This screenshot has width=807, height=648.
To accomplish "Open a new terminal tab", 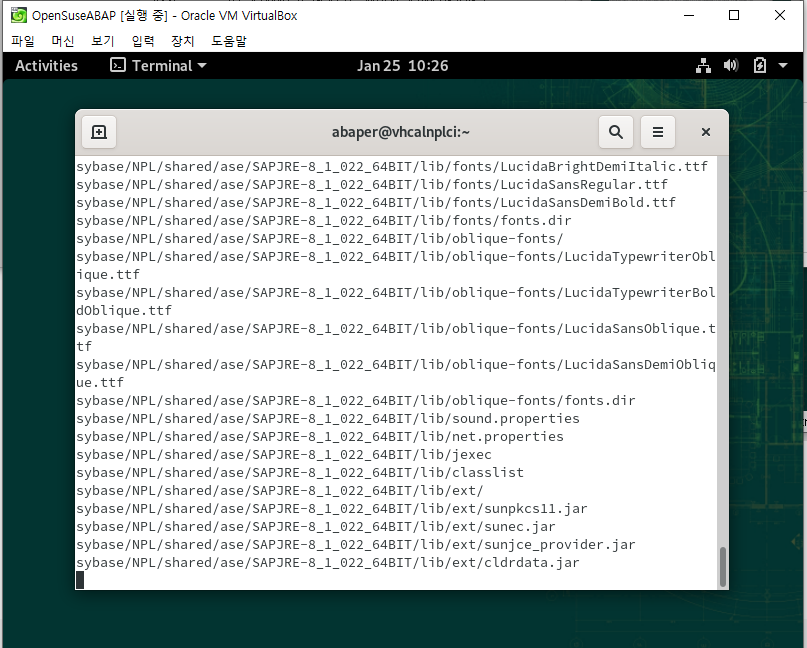I will [99, 132].
